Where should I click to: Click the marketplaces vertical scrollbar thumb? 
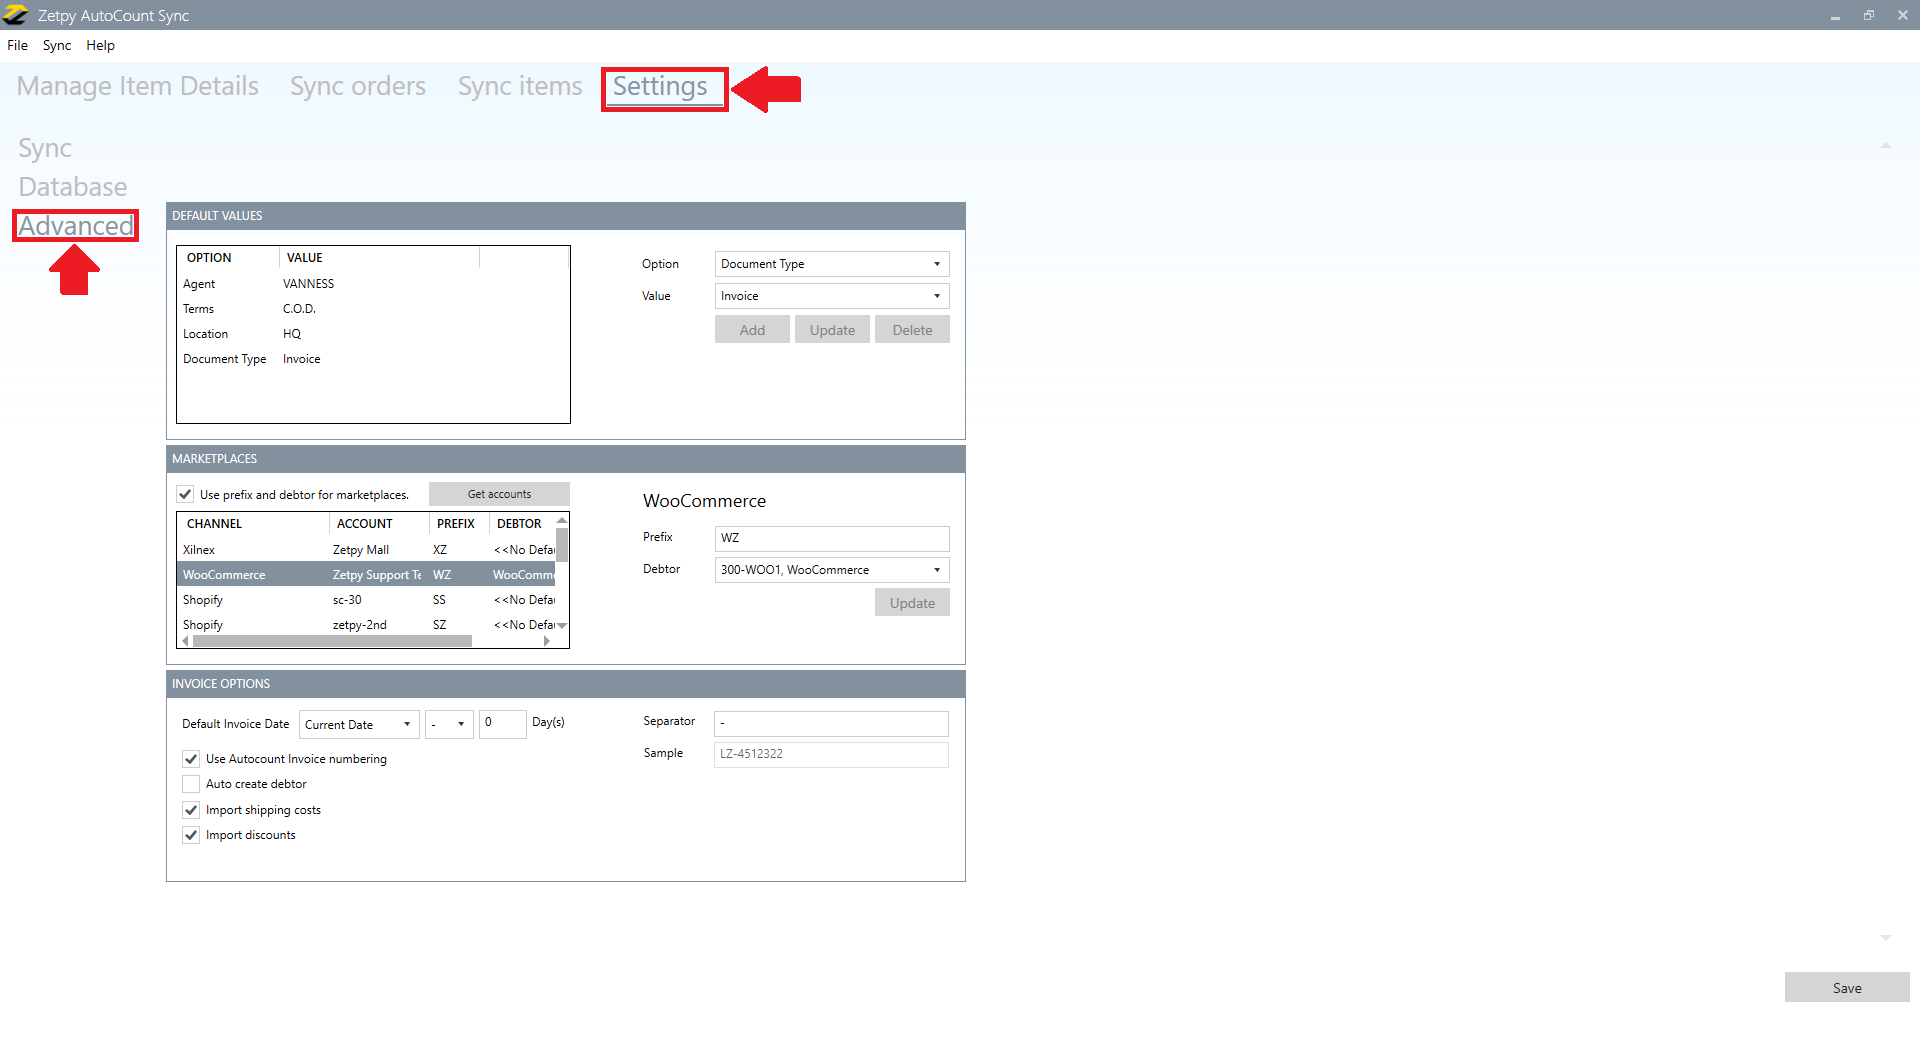pyautogui.click(x=562, y=545)
